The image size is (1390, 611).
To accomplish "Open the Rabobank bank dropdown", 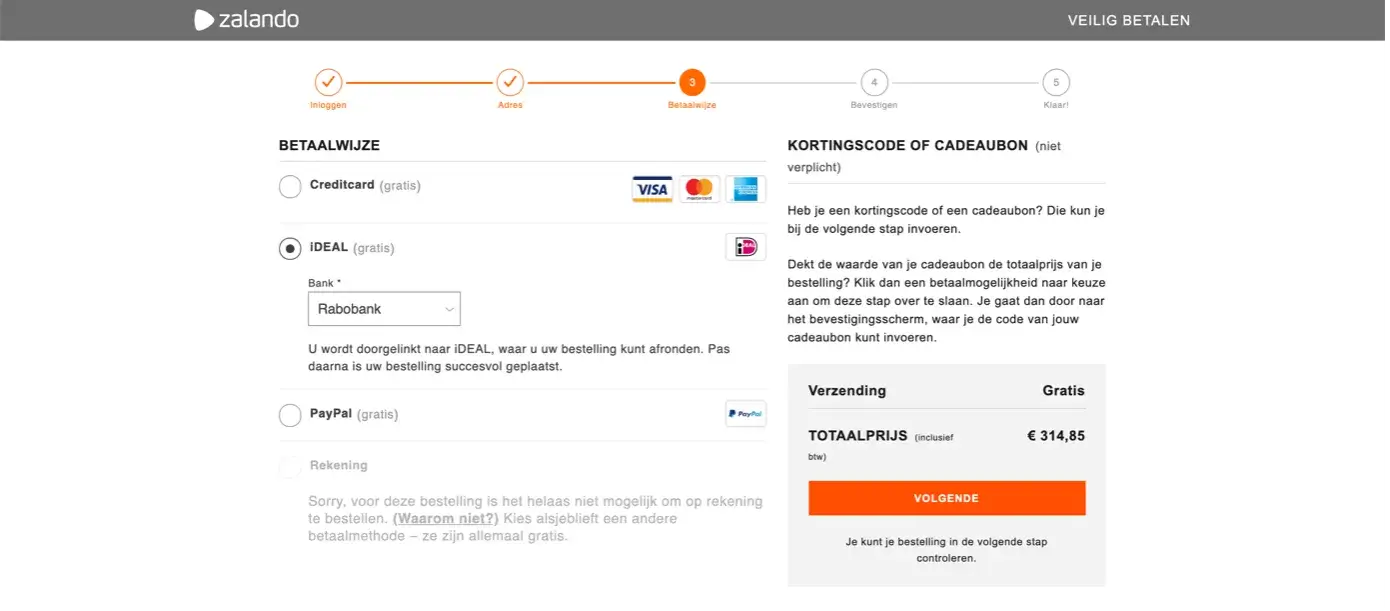I will point(383,309).
